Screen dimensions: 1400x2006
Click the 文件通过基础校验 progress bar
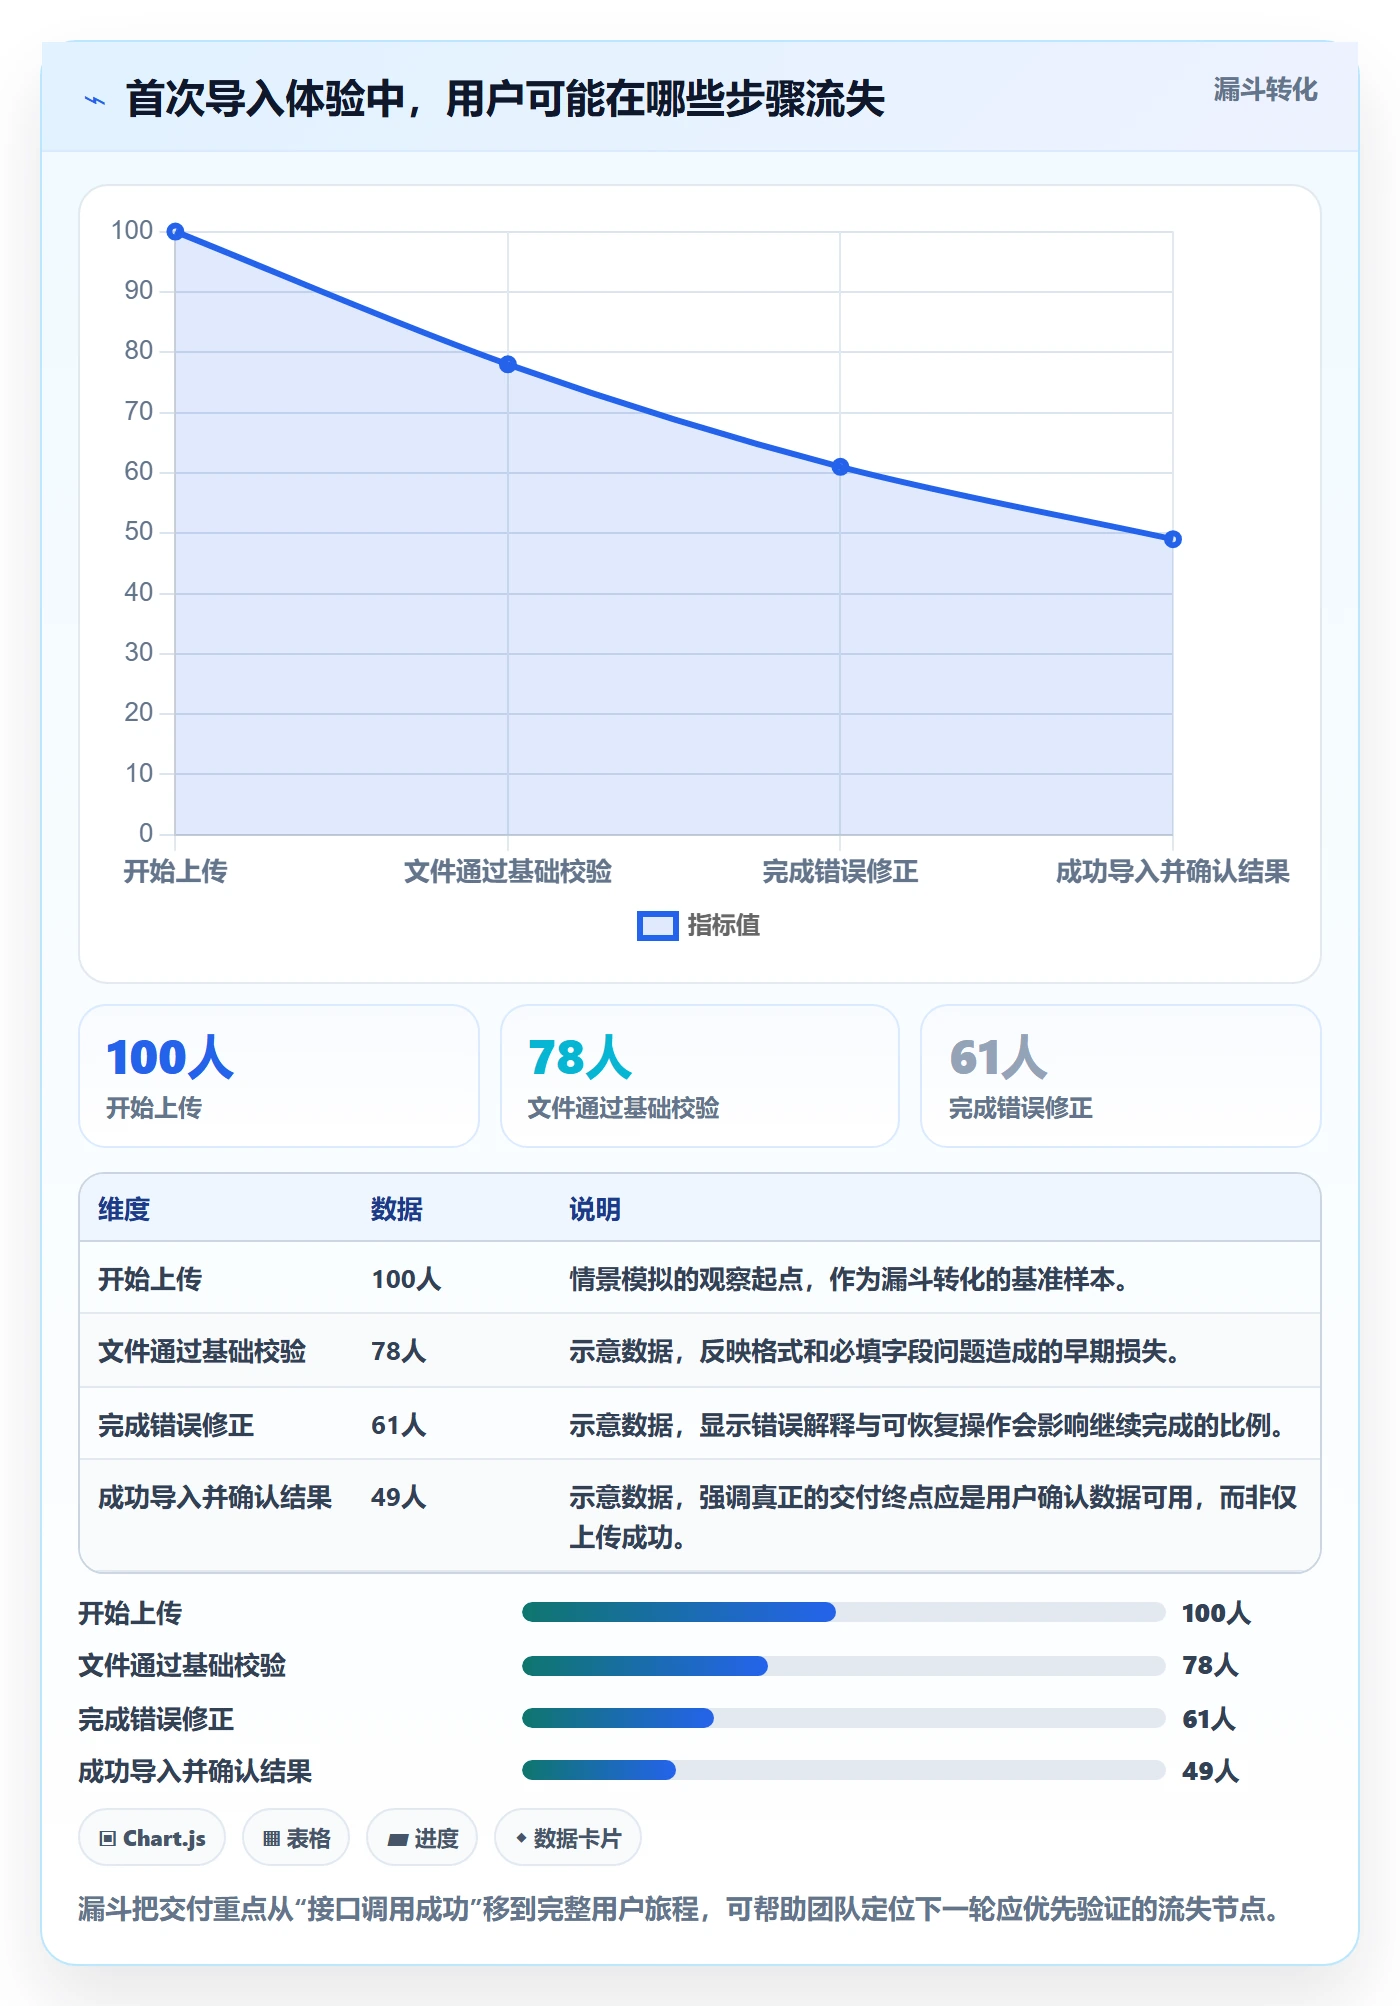(844, 1665)
